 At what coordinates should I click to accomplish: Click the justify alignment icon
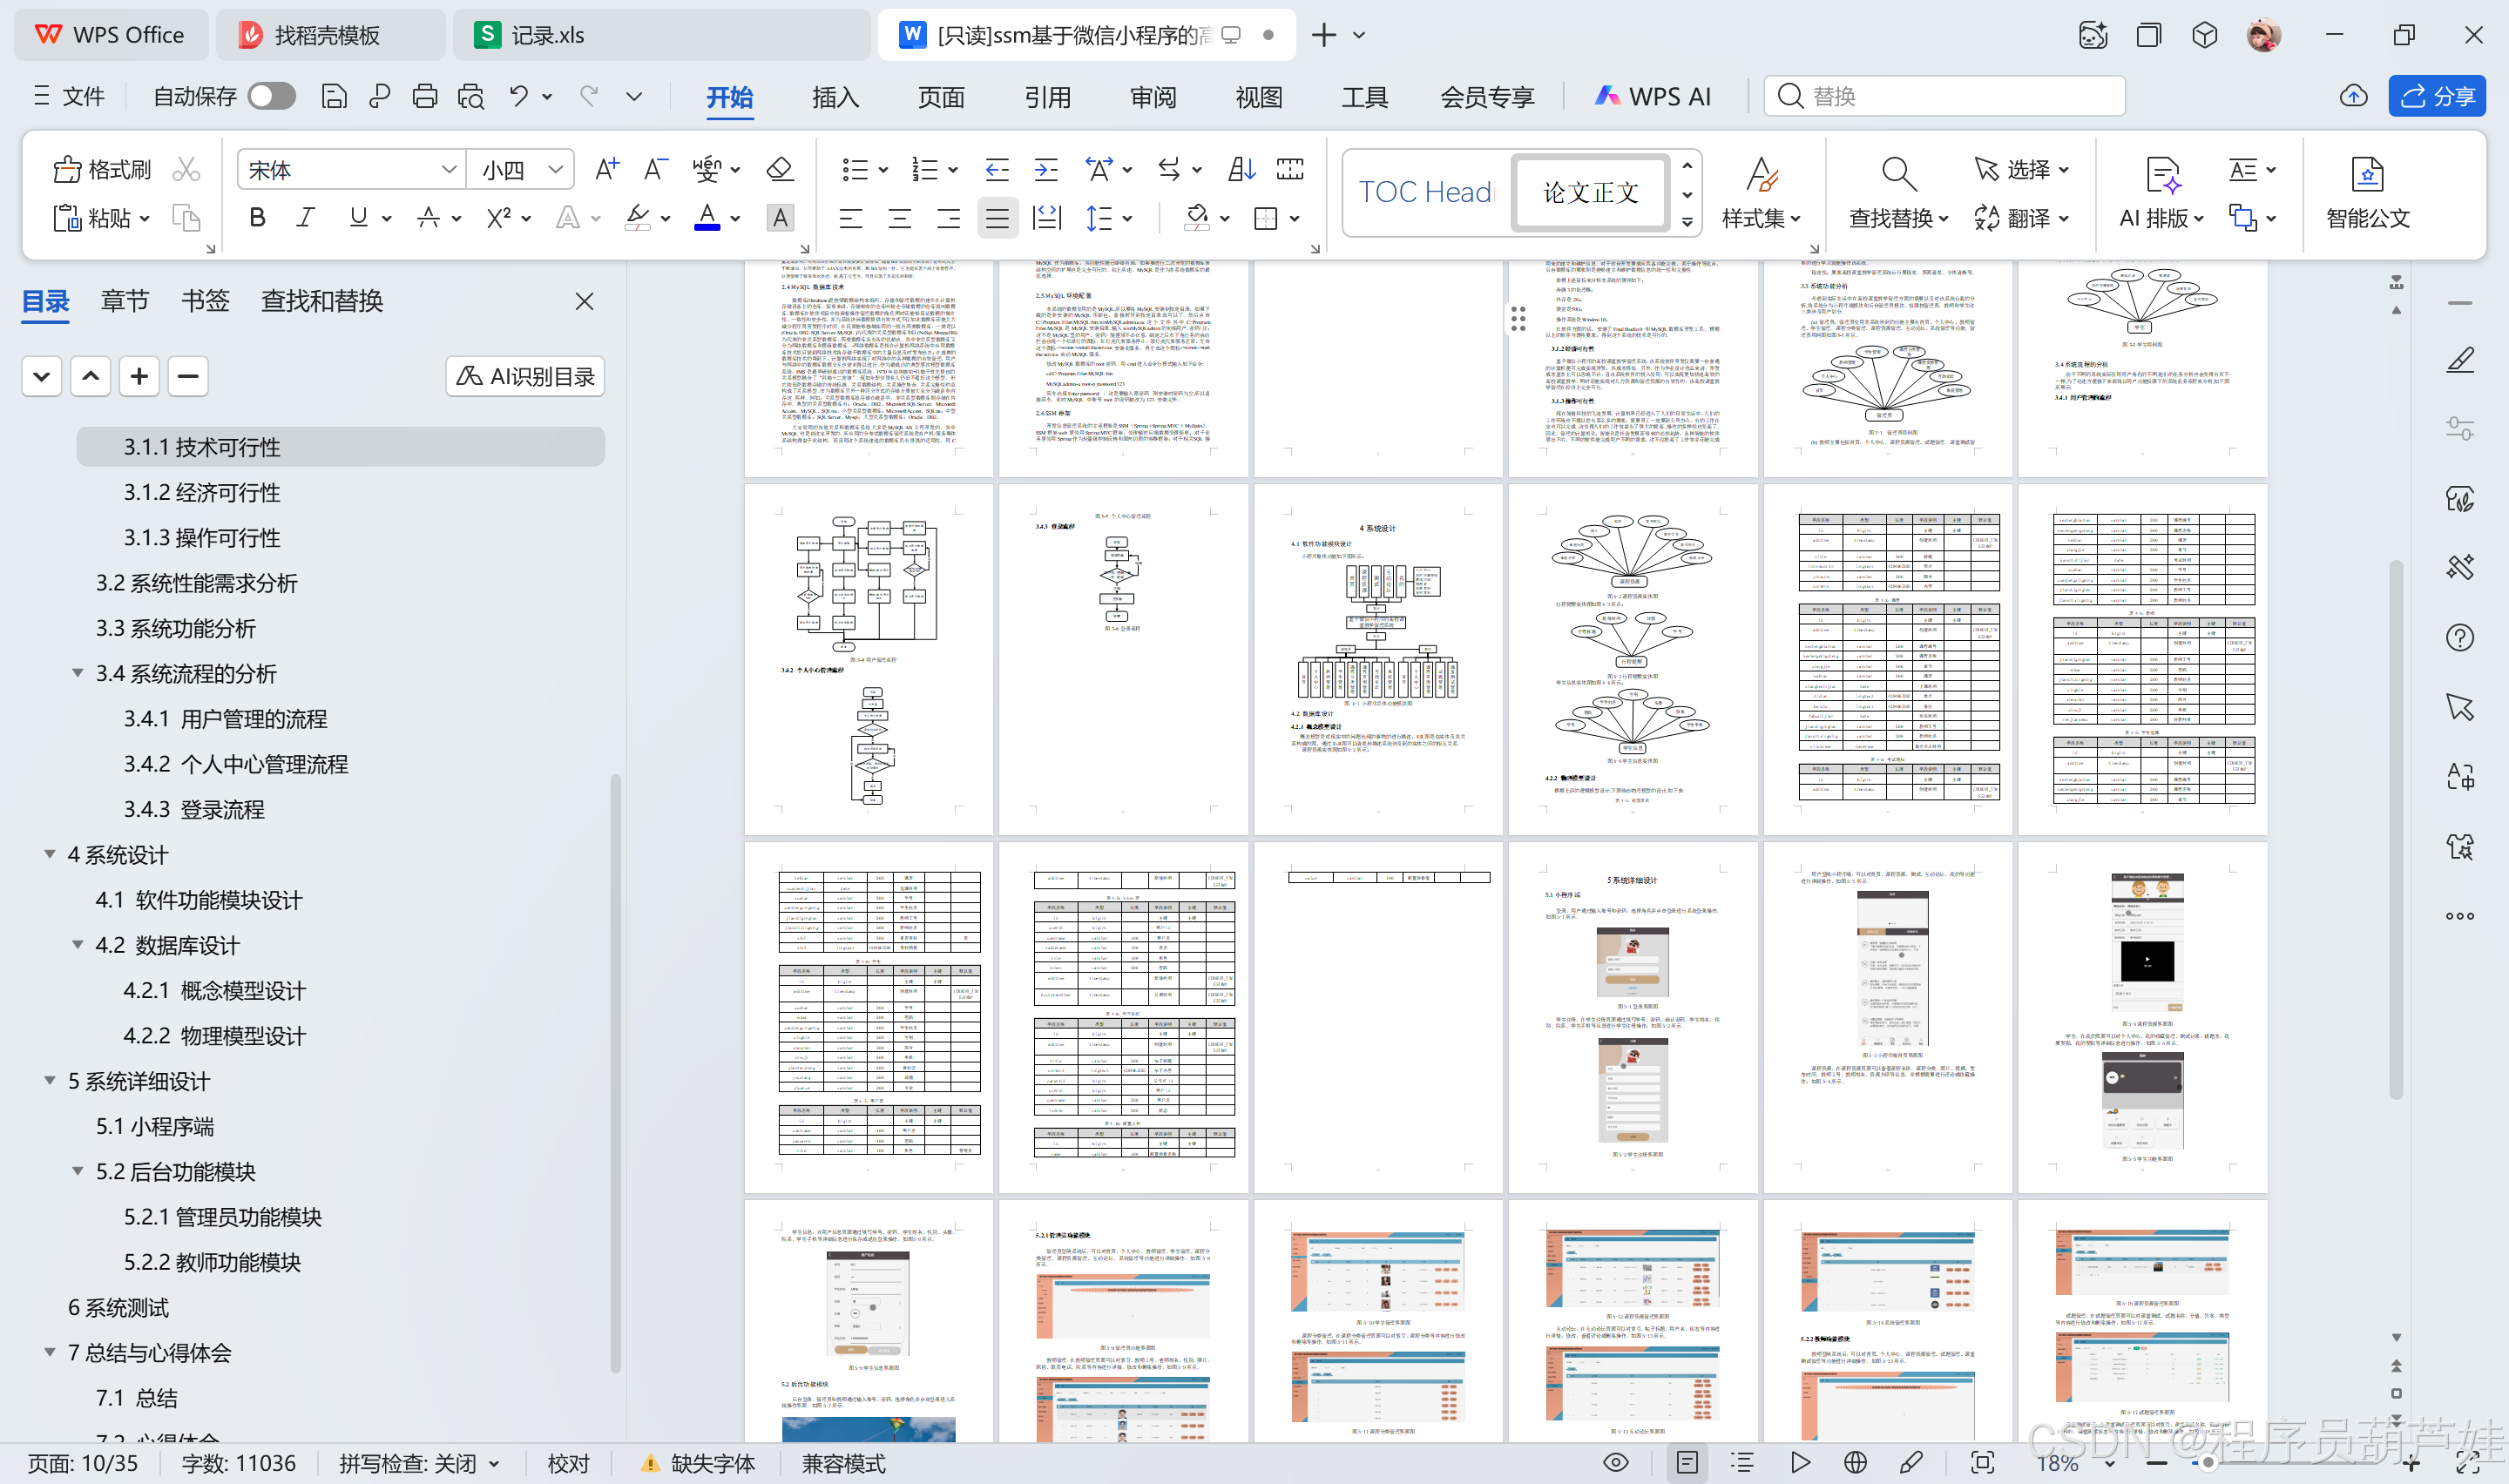997,217
